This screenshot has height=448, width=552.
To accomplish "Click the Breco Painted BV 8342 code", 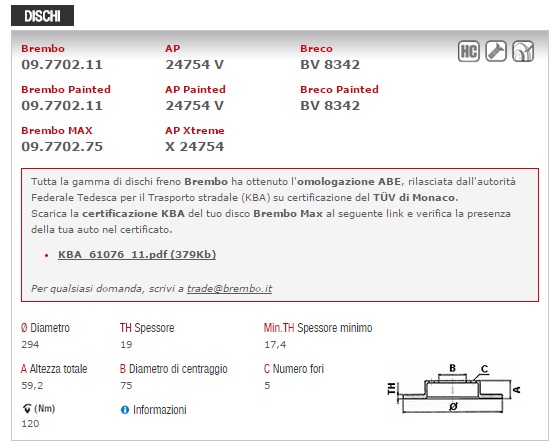I will point(330,106).
